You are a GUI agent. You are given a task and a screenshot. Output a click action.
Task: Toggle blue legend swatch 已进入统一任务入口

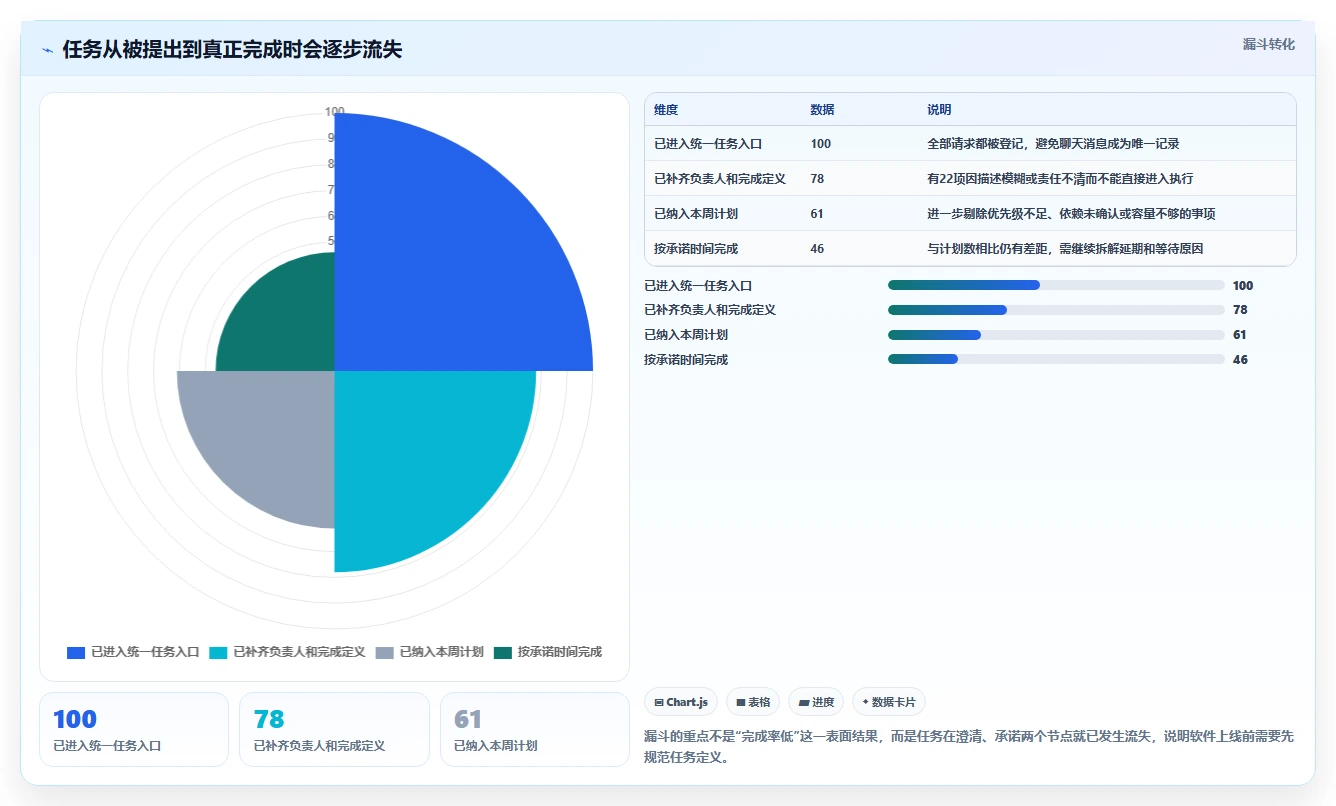pyautogui.click(x=76, y=652)
